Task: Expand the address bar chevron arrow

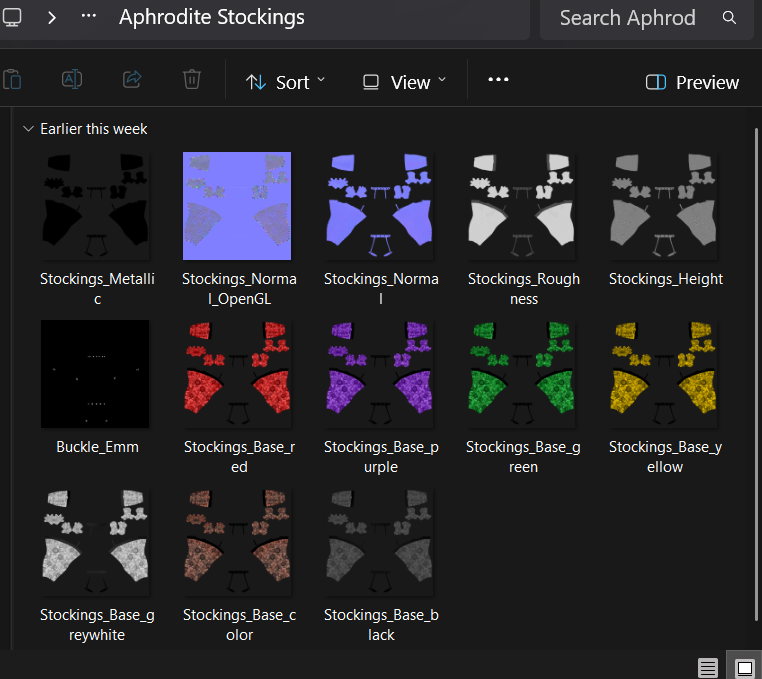Action: point(52,18)
